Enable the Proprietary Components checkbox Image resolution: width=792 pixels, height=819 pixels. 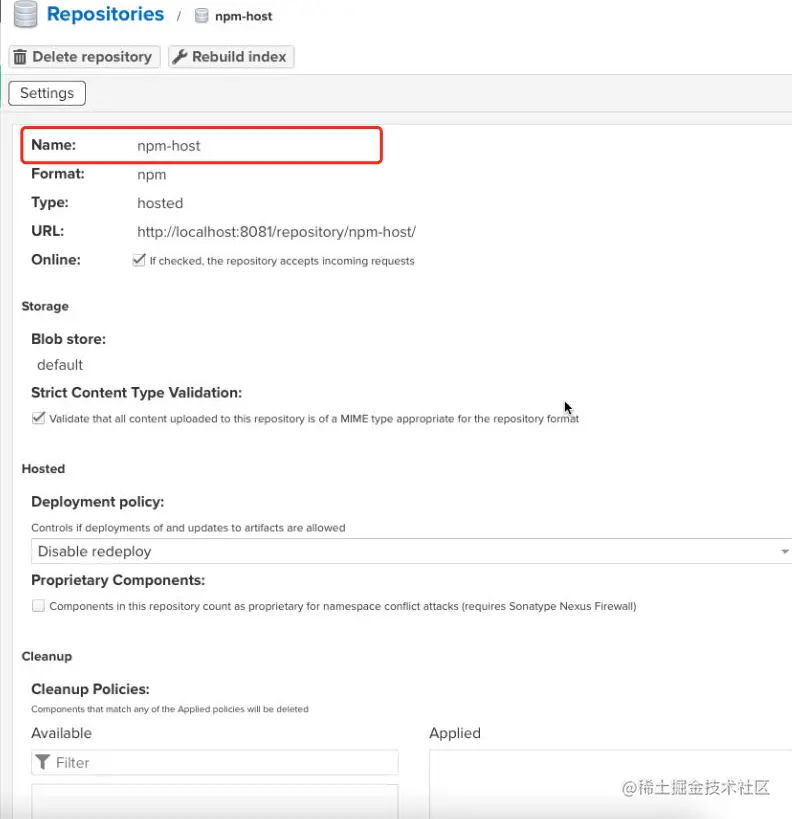(38, 605)
